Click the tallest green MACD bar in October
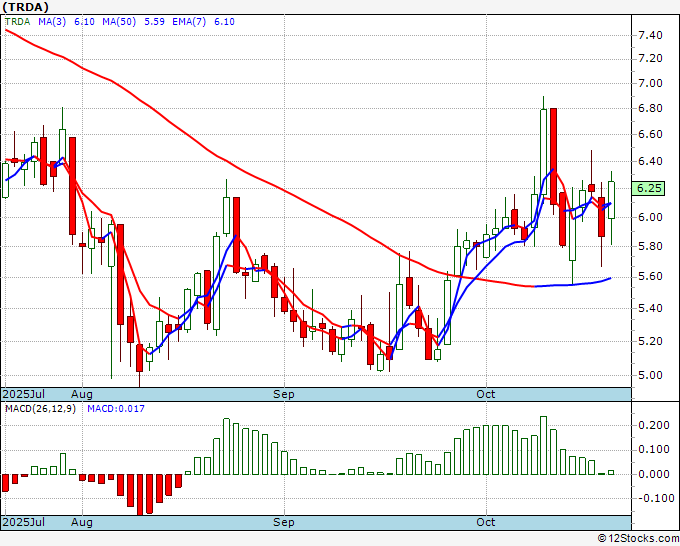The width and height of the screenshot is (680, 546). pyautogui.click(x=543, y=445)
